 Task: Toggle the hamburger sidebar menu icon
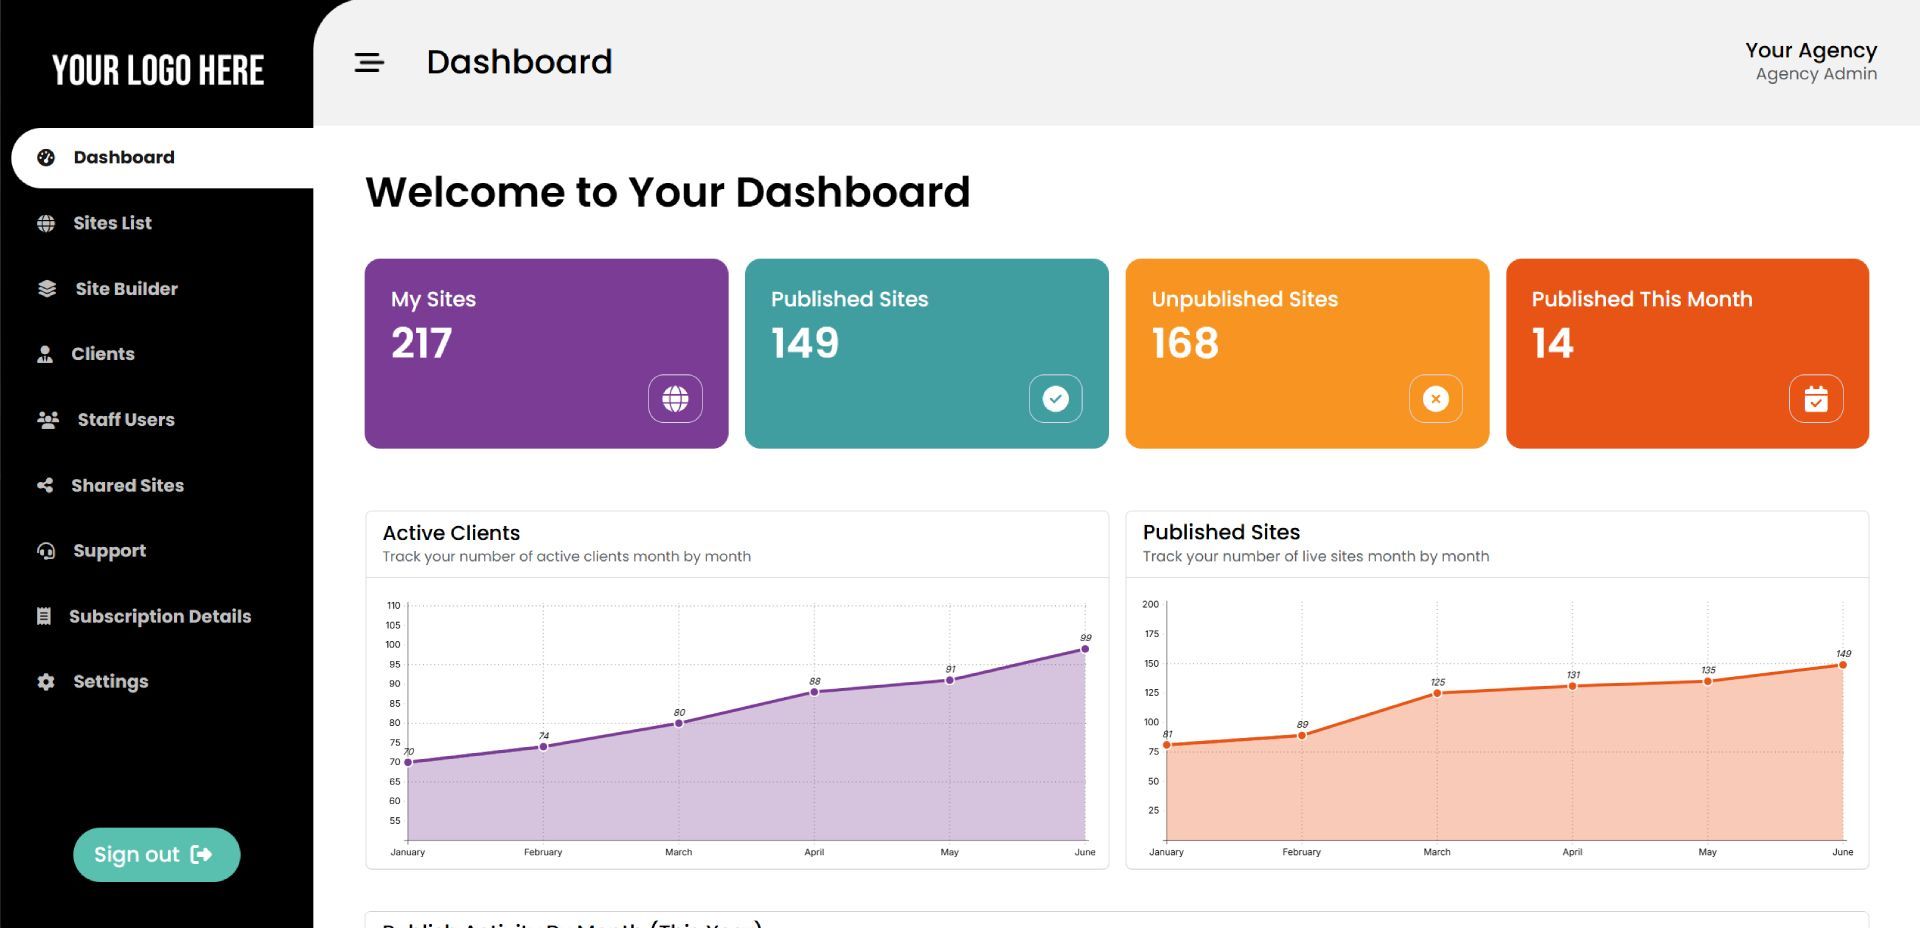[x=369, y=63]
